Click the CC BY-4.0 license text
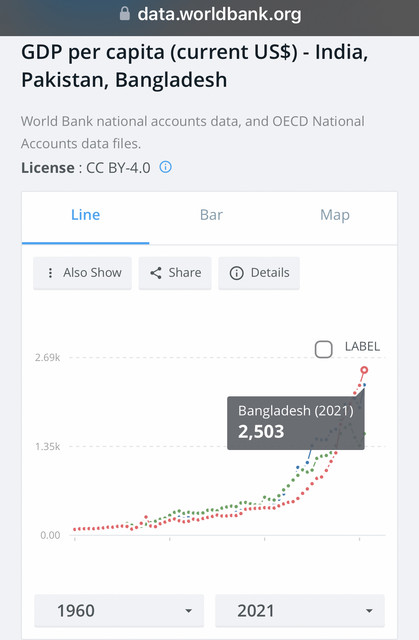Image resolution: width=419 pixels, height=640 pixels. tap(118, 168)
